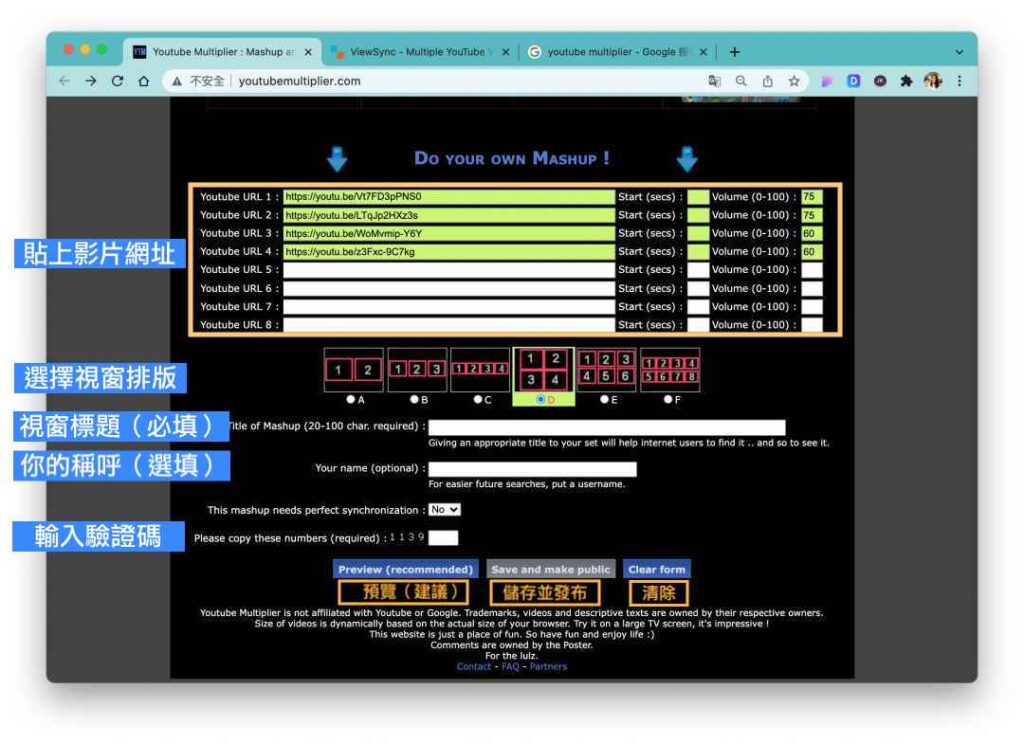Open the profile avatar menu

pos(933,81)
